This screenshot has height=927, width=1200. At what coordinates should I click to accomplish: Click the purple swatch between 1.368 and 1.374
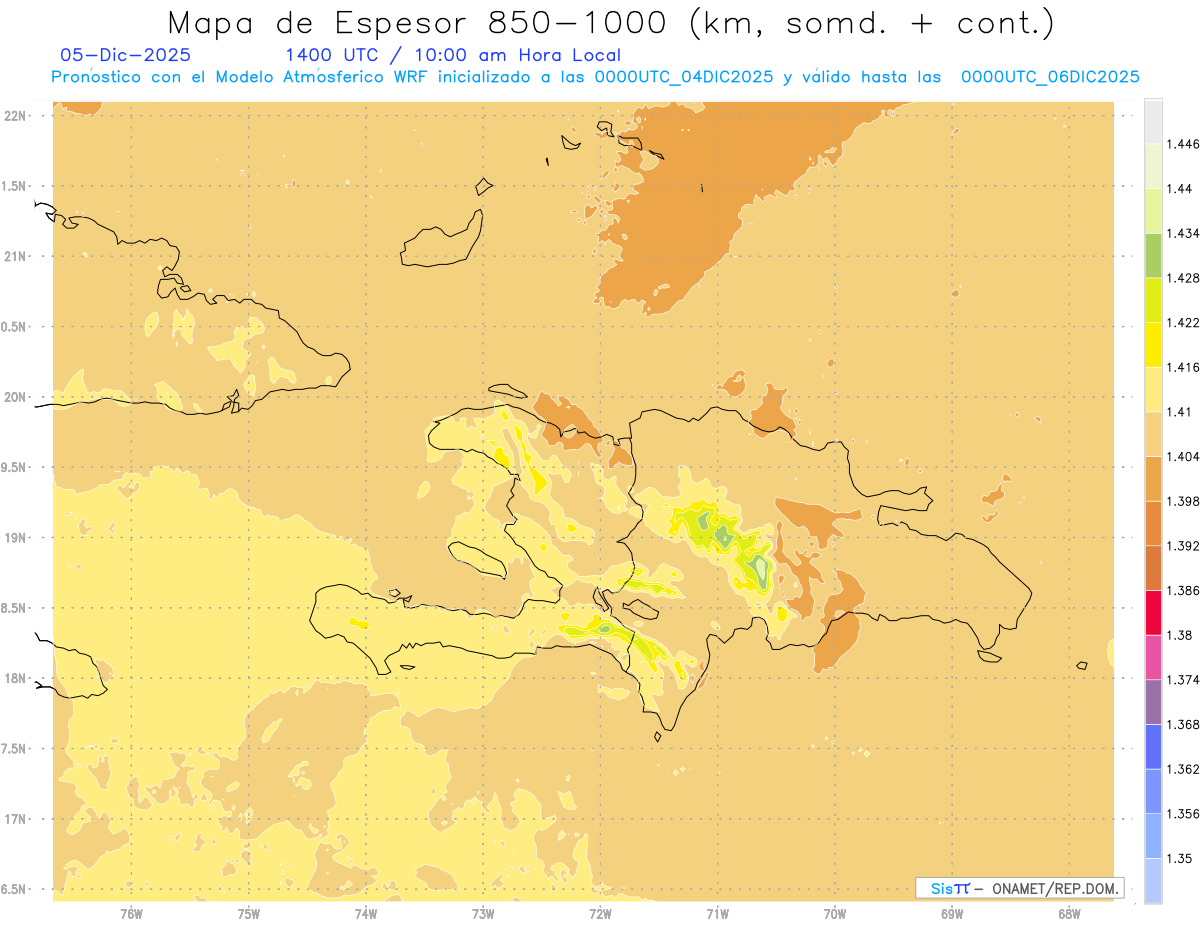[1153, 701]
